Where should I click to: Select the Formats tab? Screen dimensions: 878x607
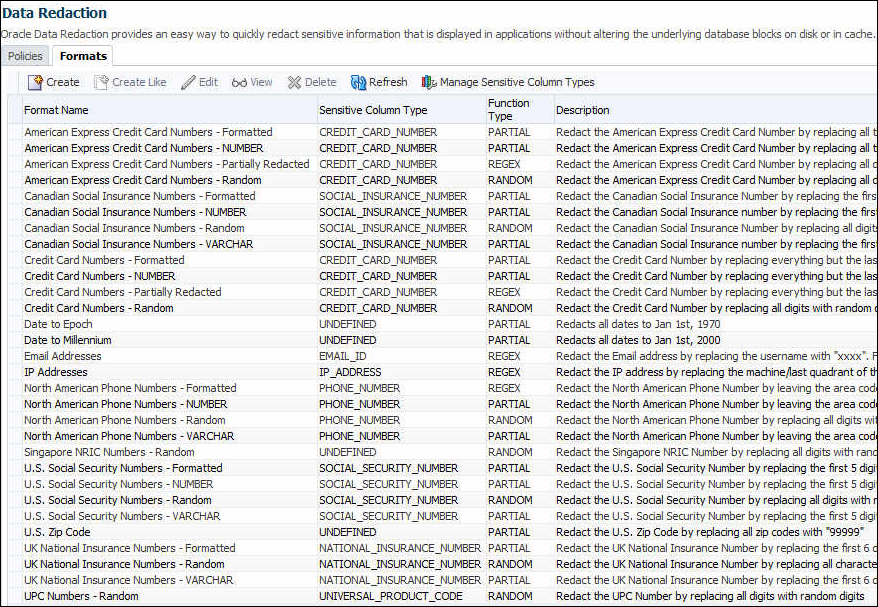(83, 56)
